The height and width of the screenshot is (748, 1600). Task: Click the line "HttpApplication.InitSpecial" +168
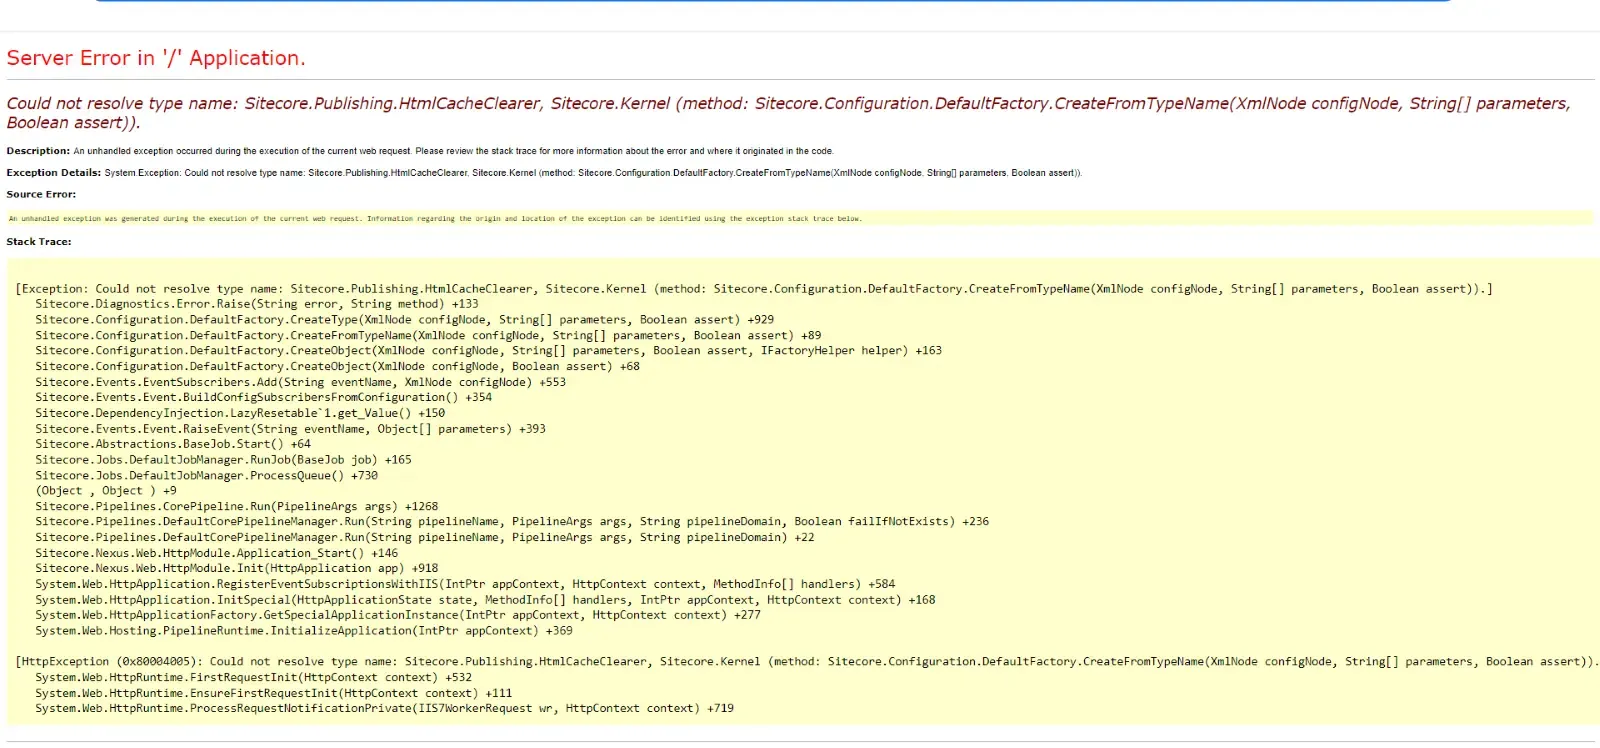click(485, 600)
